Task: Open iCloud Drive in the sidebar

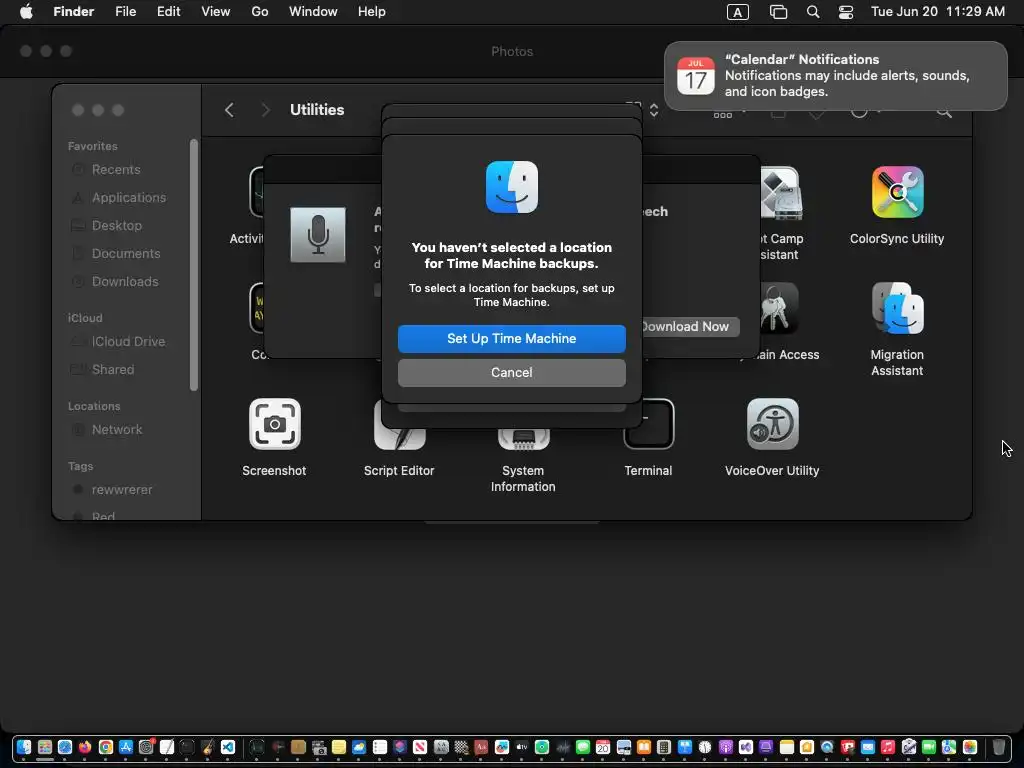Action: (x=128, y=342)
